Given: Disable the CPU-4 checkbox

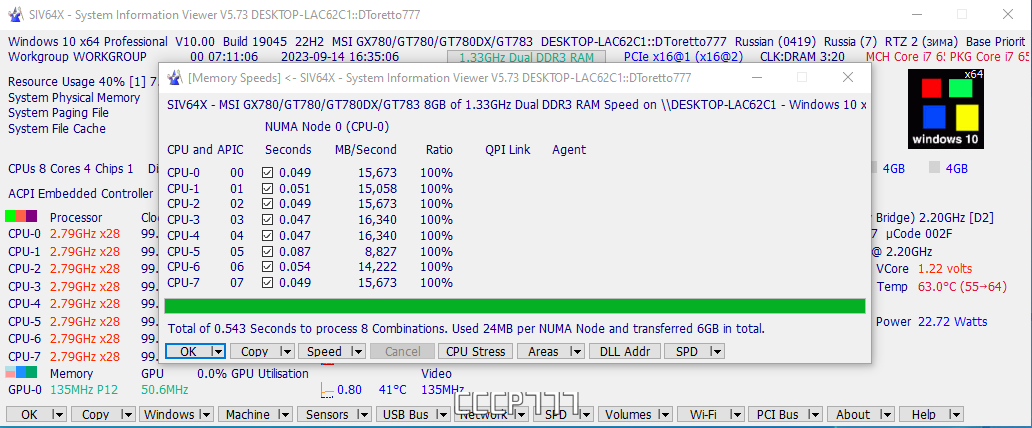Looking at the screenshot, I should [x=267, y=236].
